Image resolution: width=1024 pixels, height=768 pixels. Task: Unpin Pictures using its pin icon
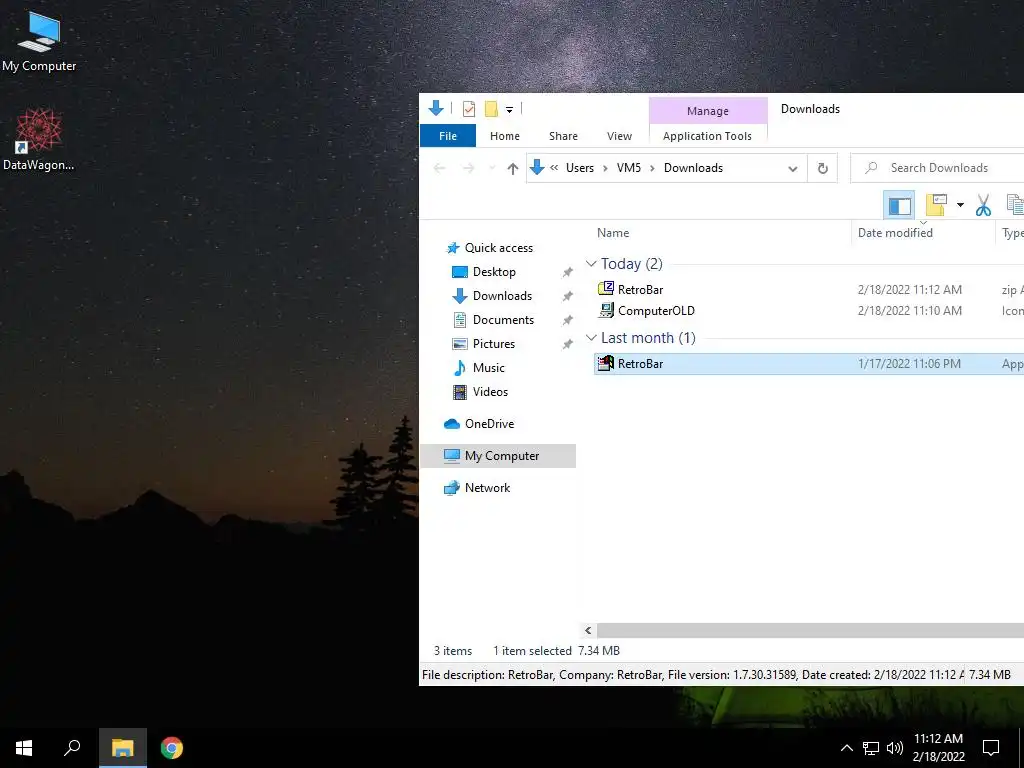pos(568,344)
